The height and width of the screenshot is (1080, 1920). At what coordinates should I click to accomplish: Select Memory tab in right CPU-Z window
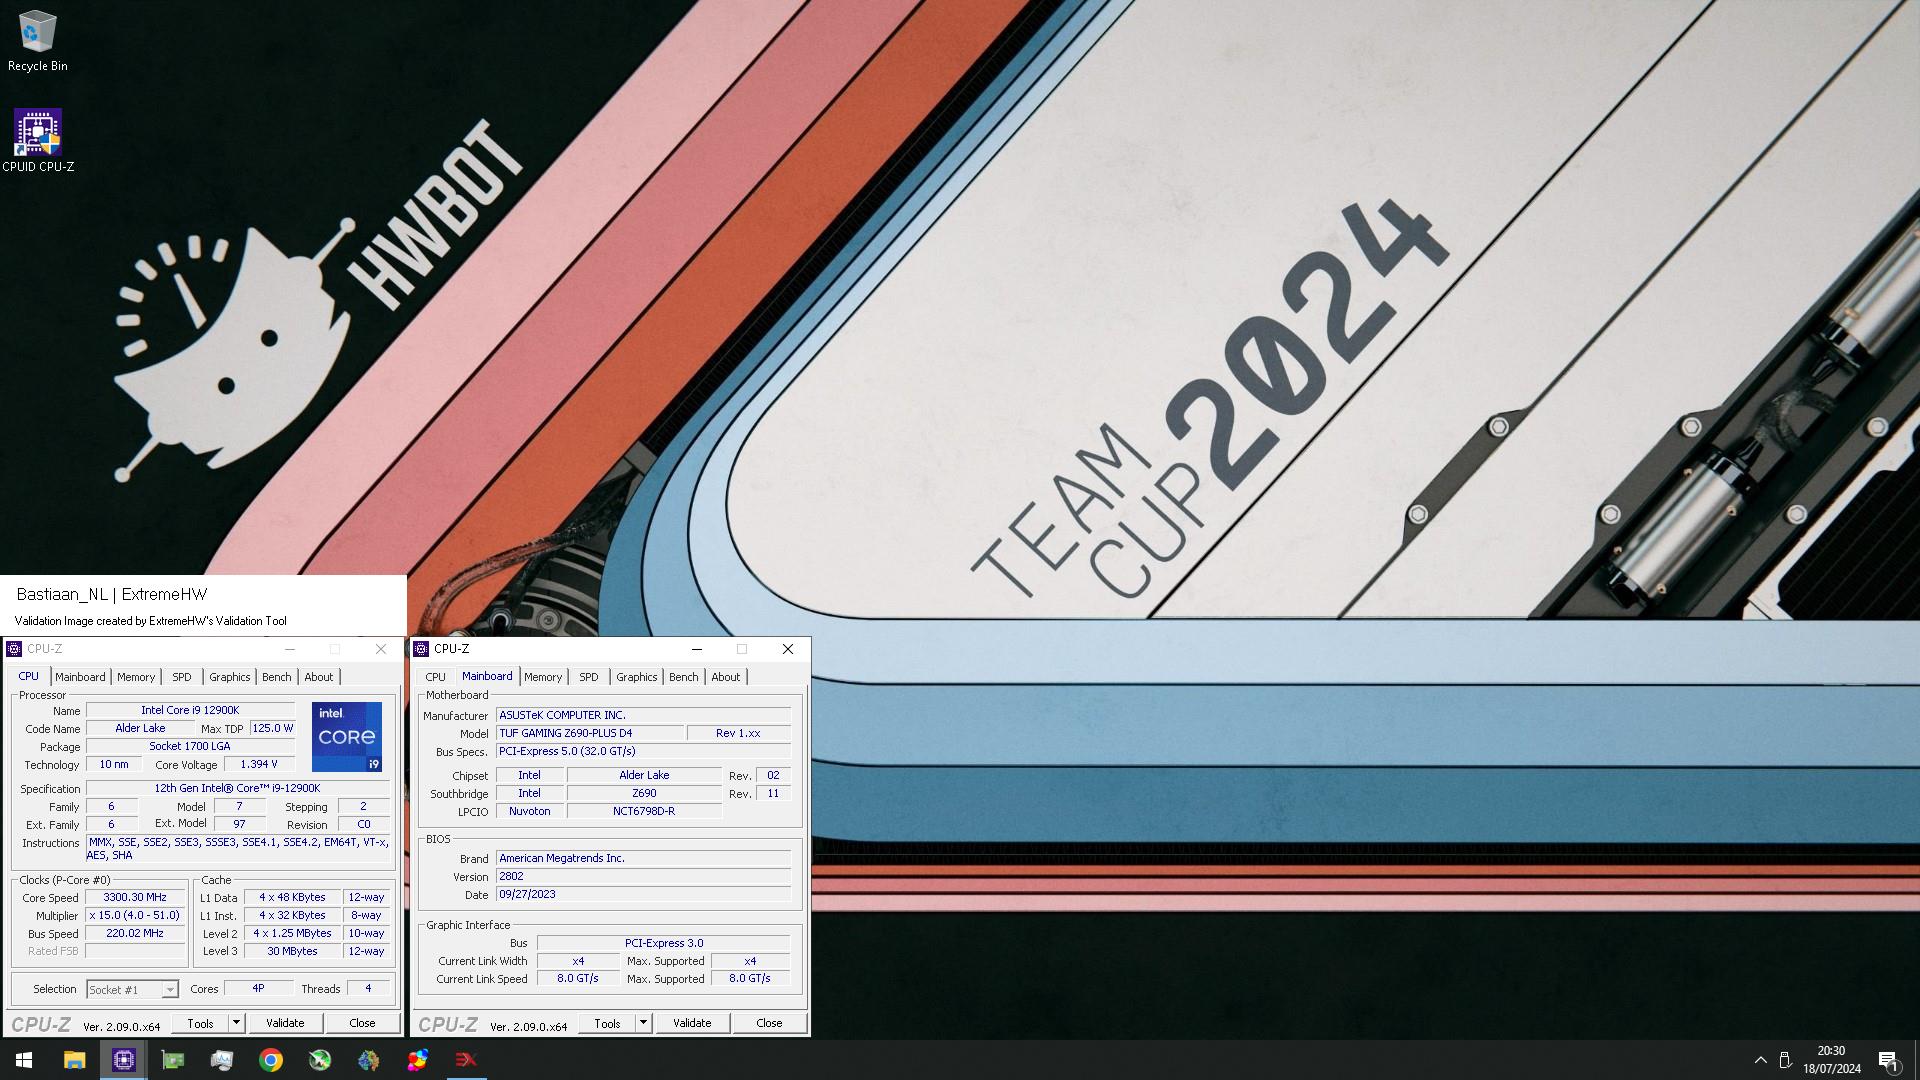543,677
